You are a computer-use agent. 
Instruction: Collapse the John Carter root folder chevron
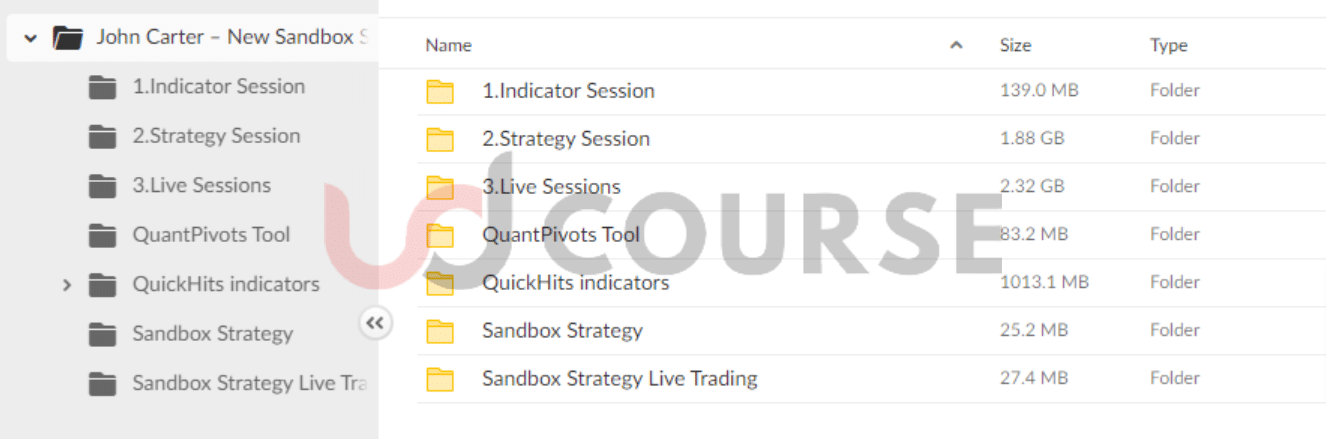[31, 38]
